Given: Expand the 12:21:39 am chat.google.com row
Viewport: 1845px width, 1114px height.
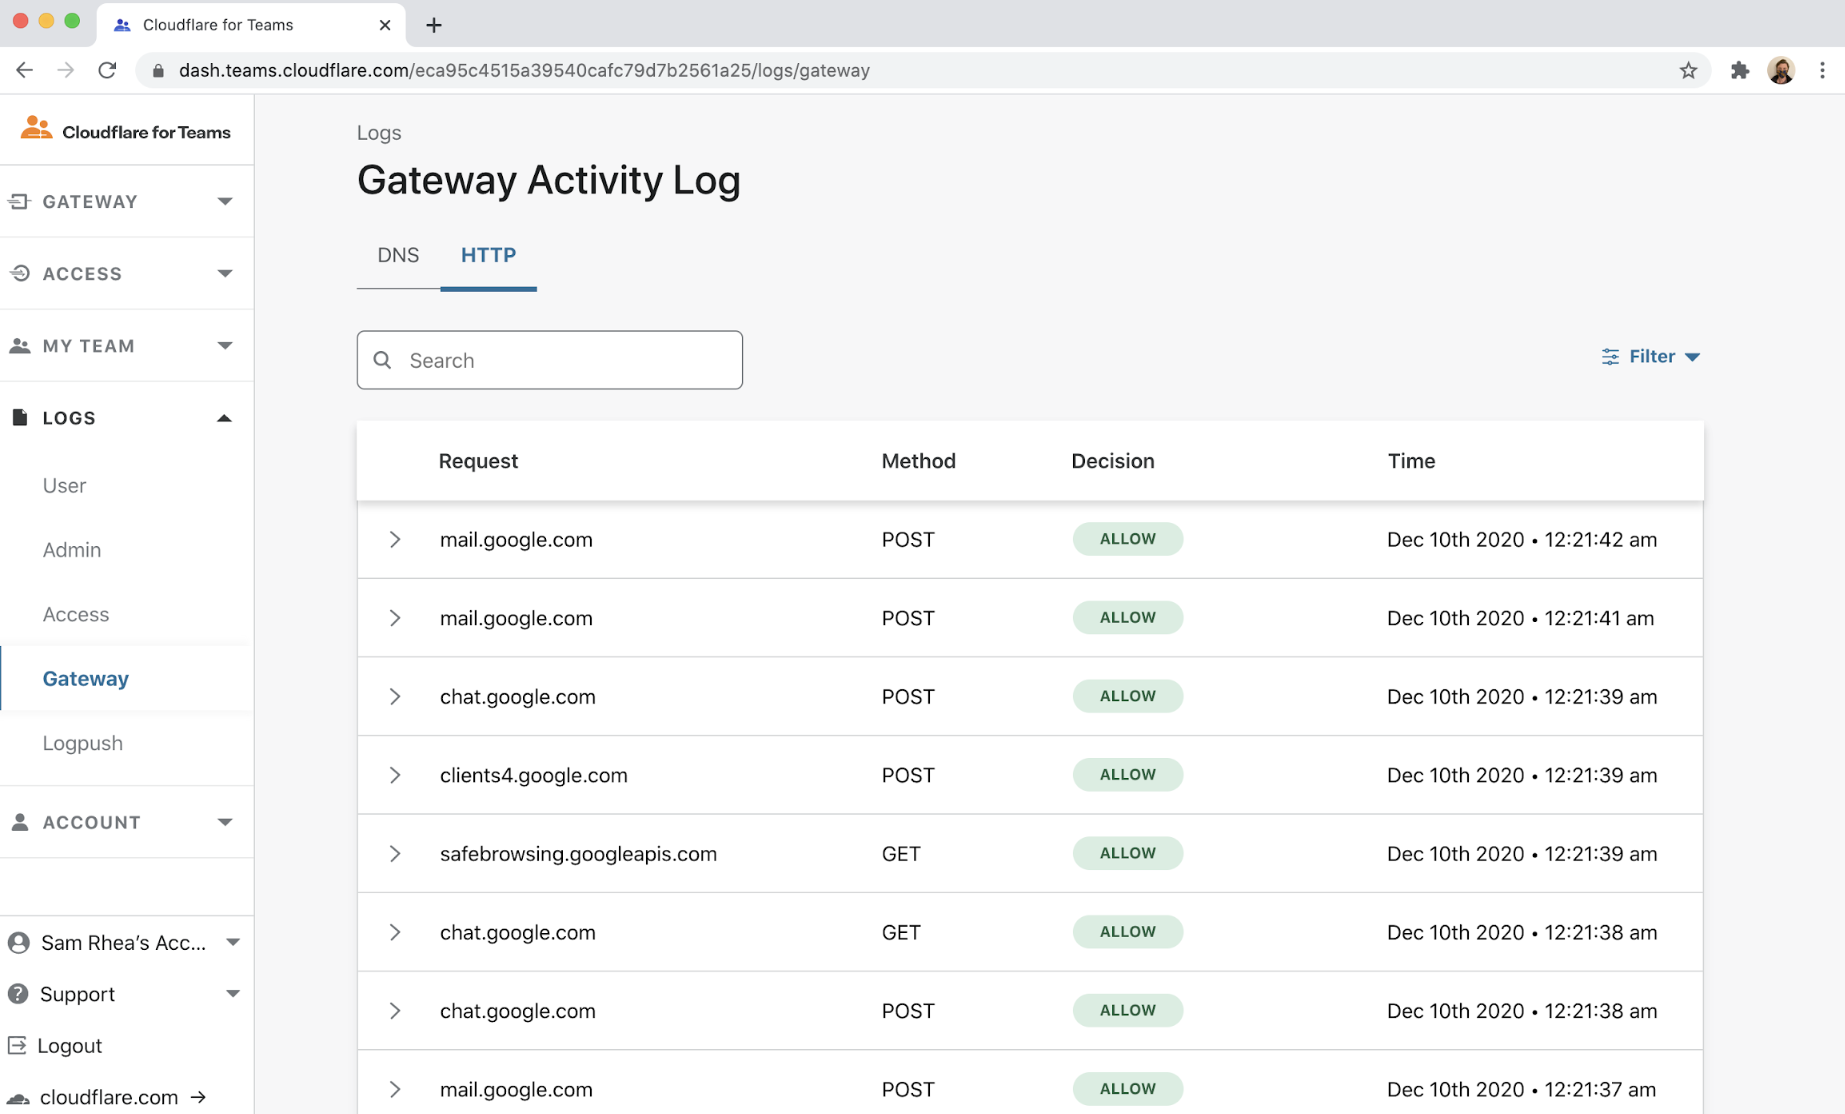Looking at the screenshot, I should tap(395, 697).
